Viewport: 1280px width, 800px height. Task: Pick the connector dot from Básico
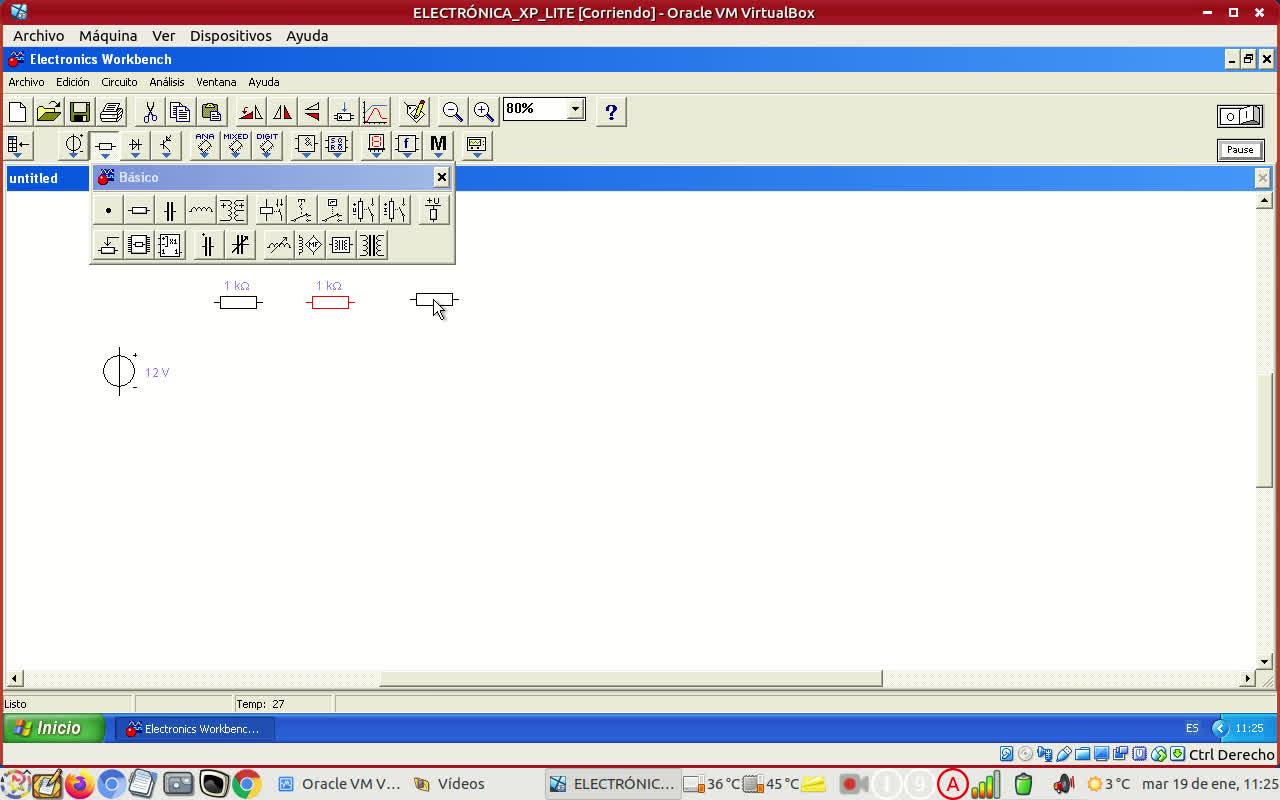(x=108, y=211)
